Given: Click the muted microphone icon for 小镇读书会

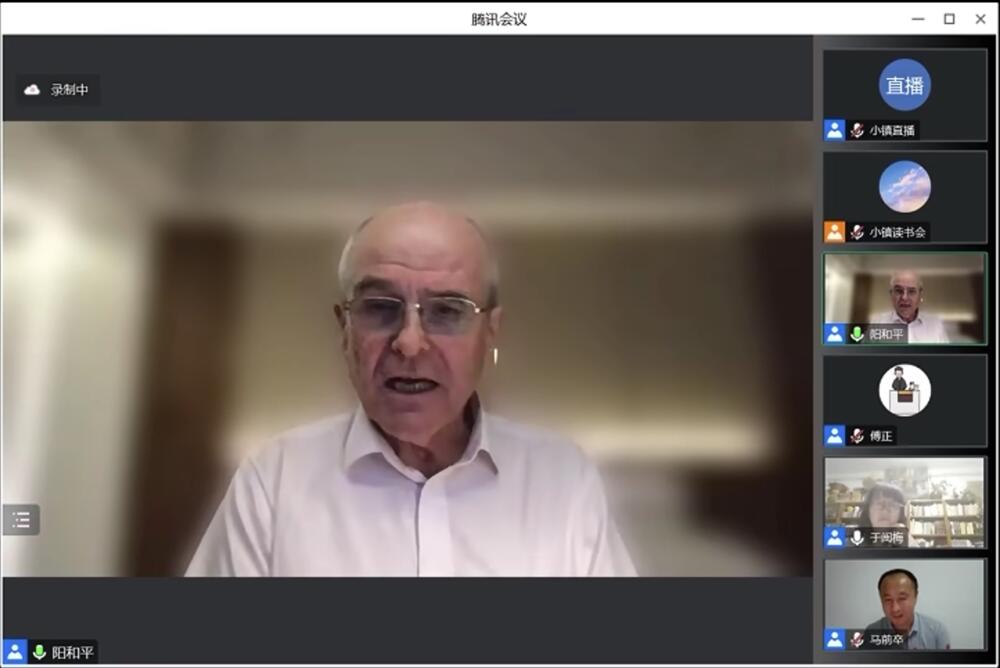Looking at the screenshot, I should point(857,232).
